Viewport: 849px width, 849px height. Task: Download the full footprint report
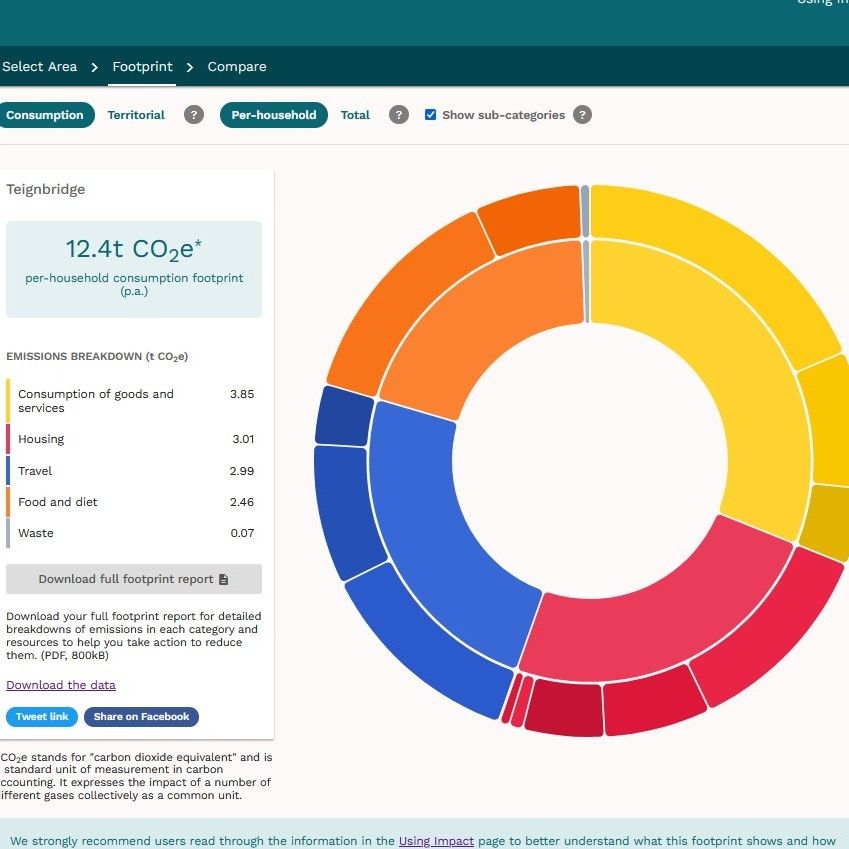(x=134, y=579)
